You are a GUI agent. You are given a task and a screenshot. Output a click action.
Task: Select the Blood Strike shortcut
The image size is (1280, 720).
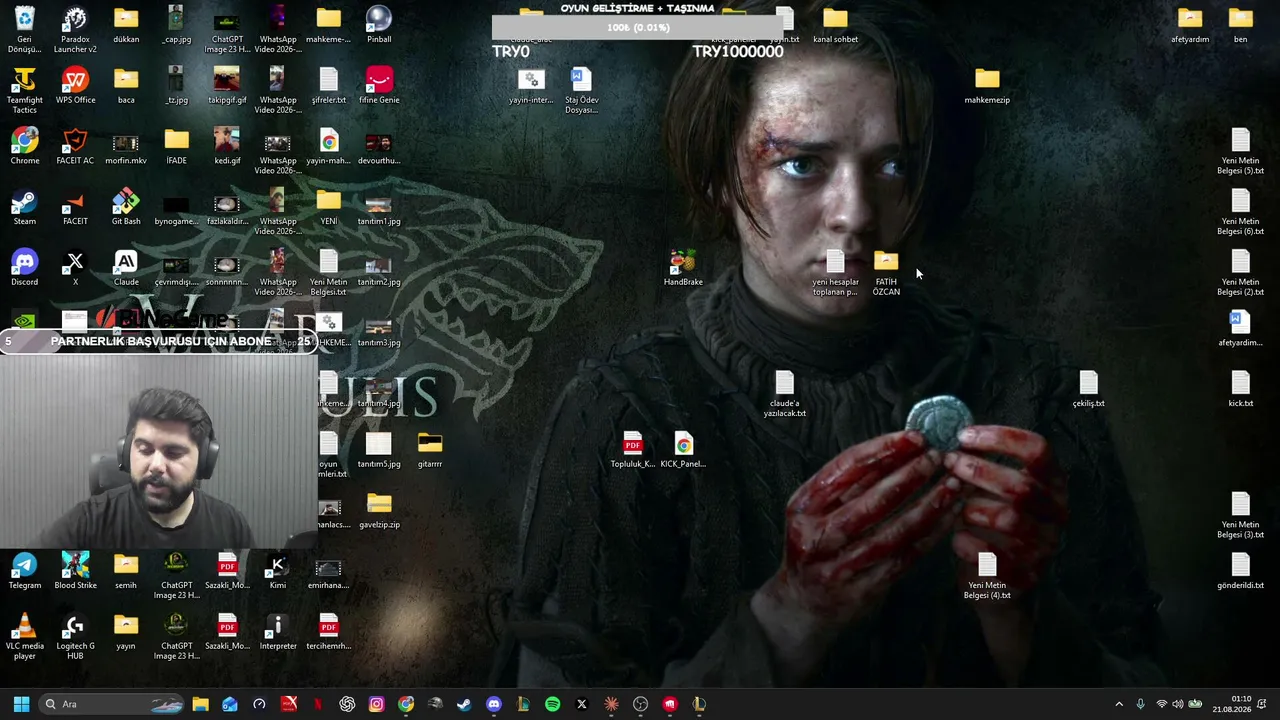coord(75,571)
